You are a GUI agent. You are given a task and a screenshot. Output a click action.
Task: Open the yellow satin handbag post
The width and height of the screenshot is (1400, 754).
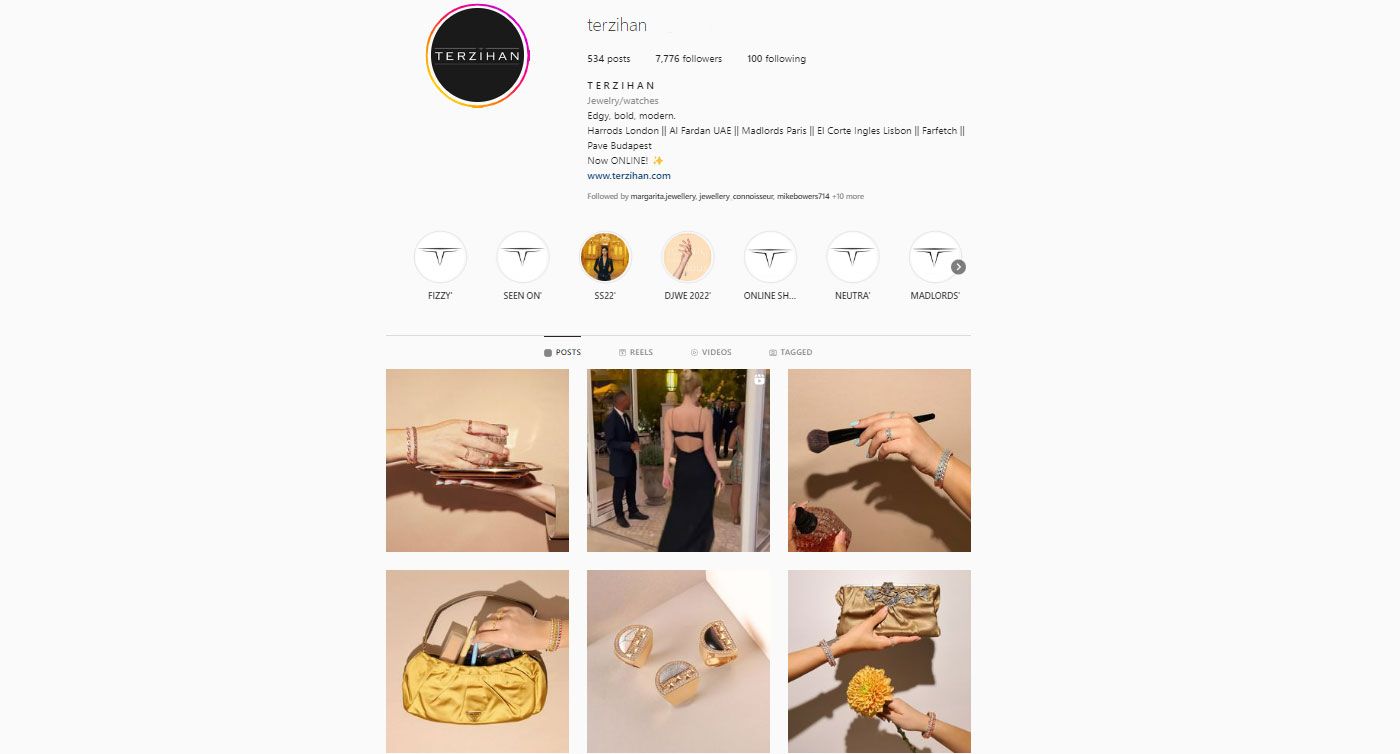477,661
